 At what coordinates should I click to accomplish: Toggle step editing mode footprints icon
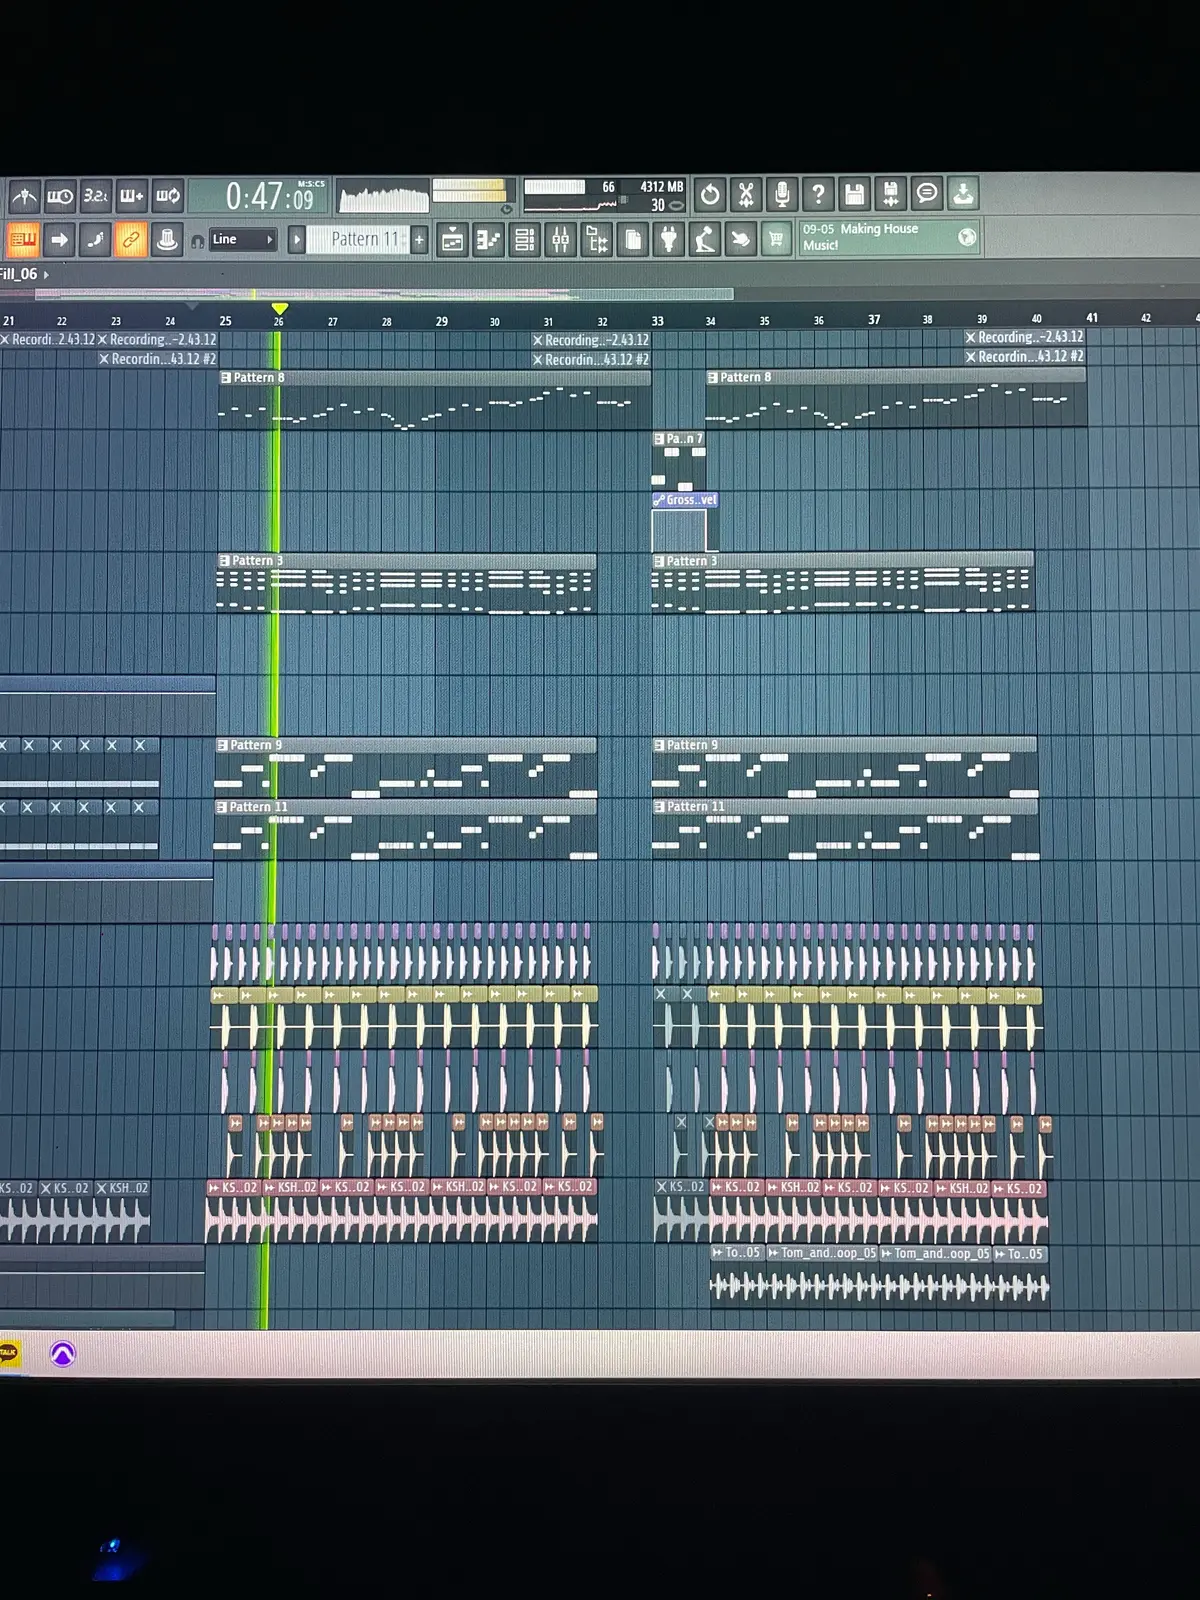pyautogui.click(x=95, y=239)
